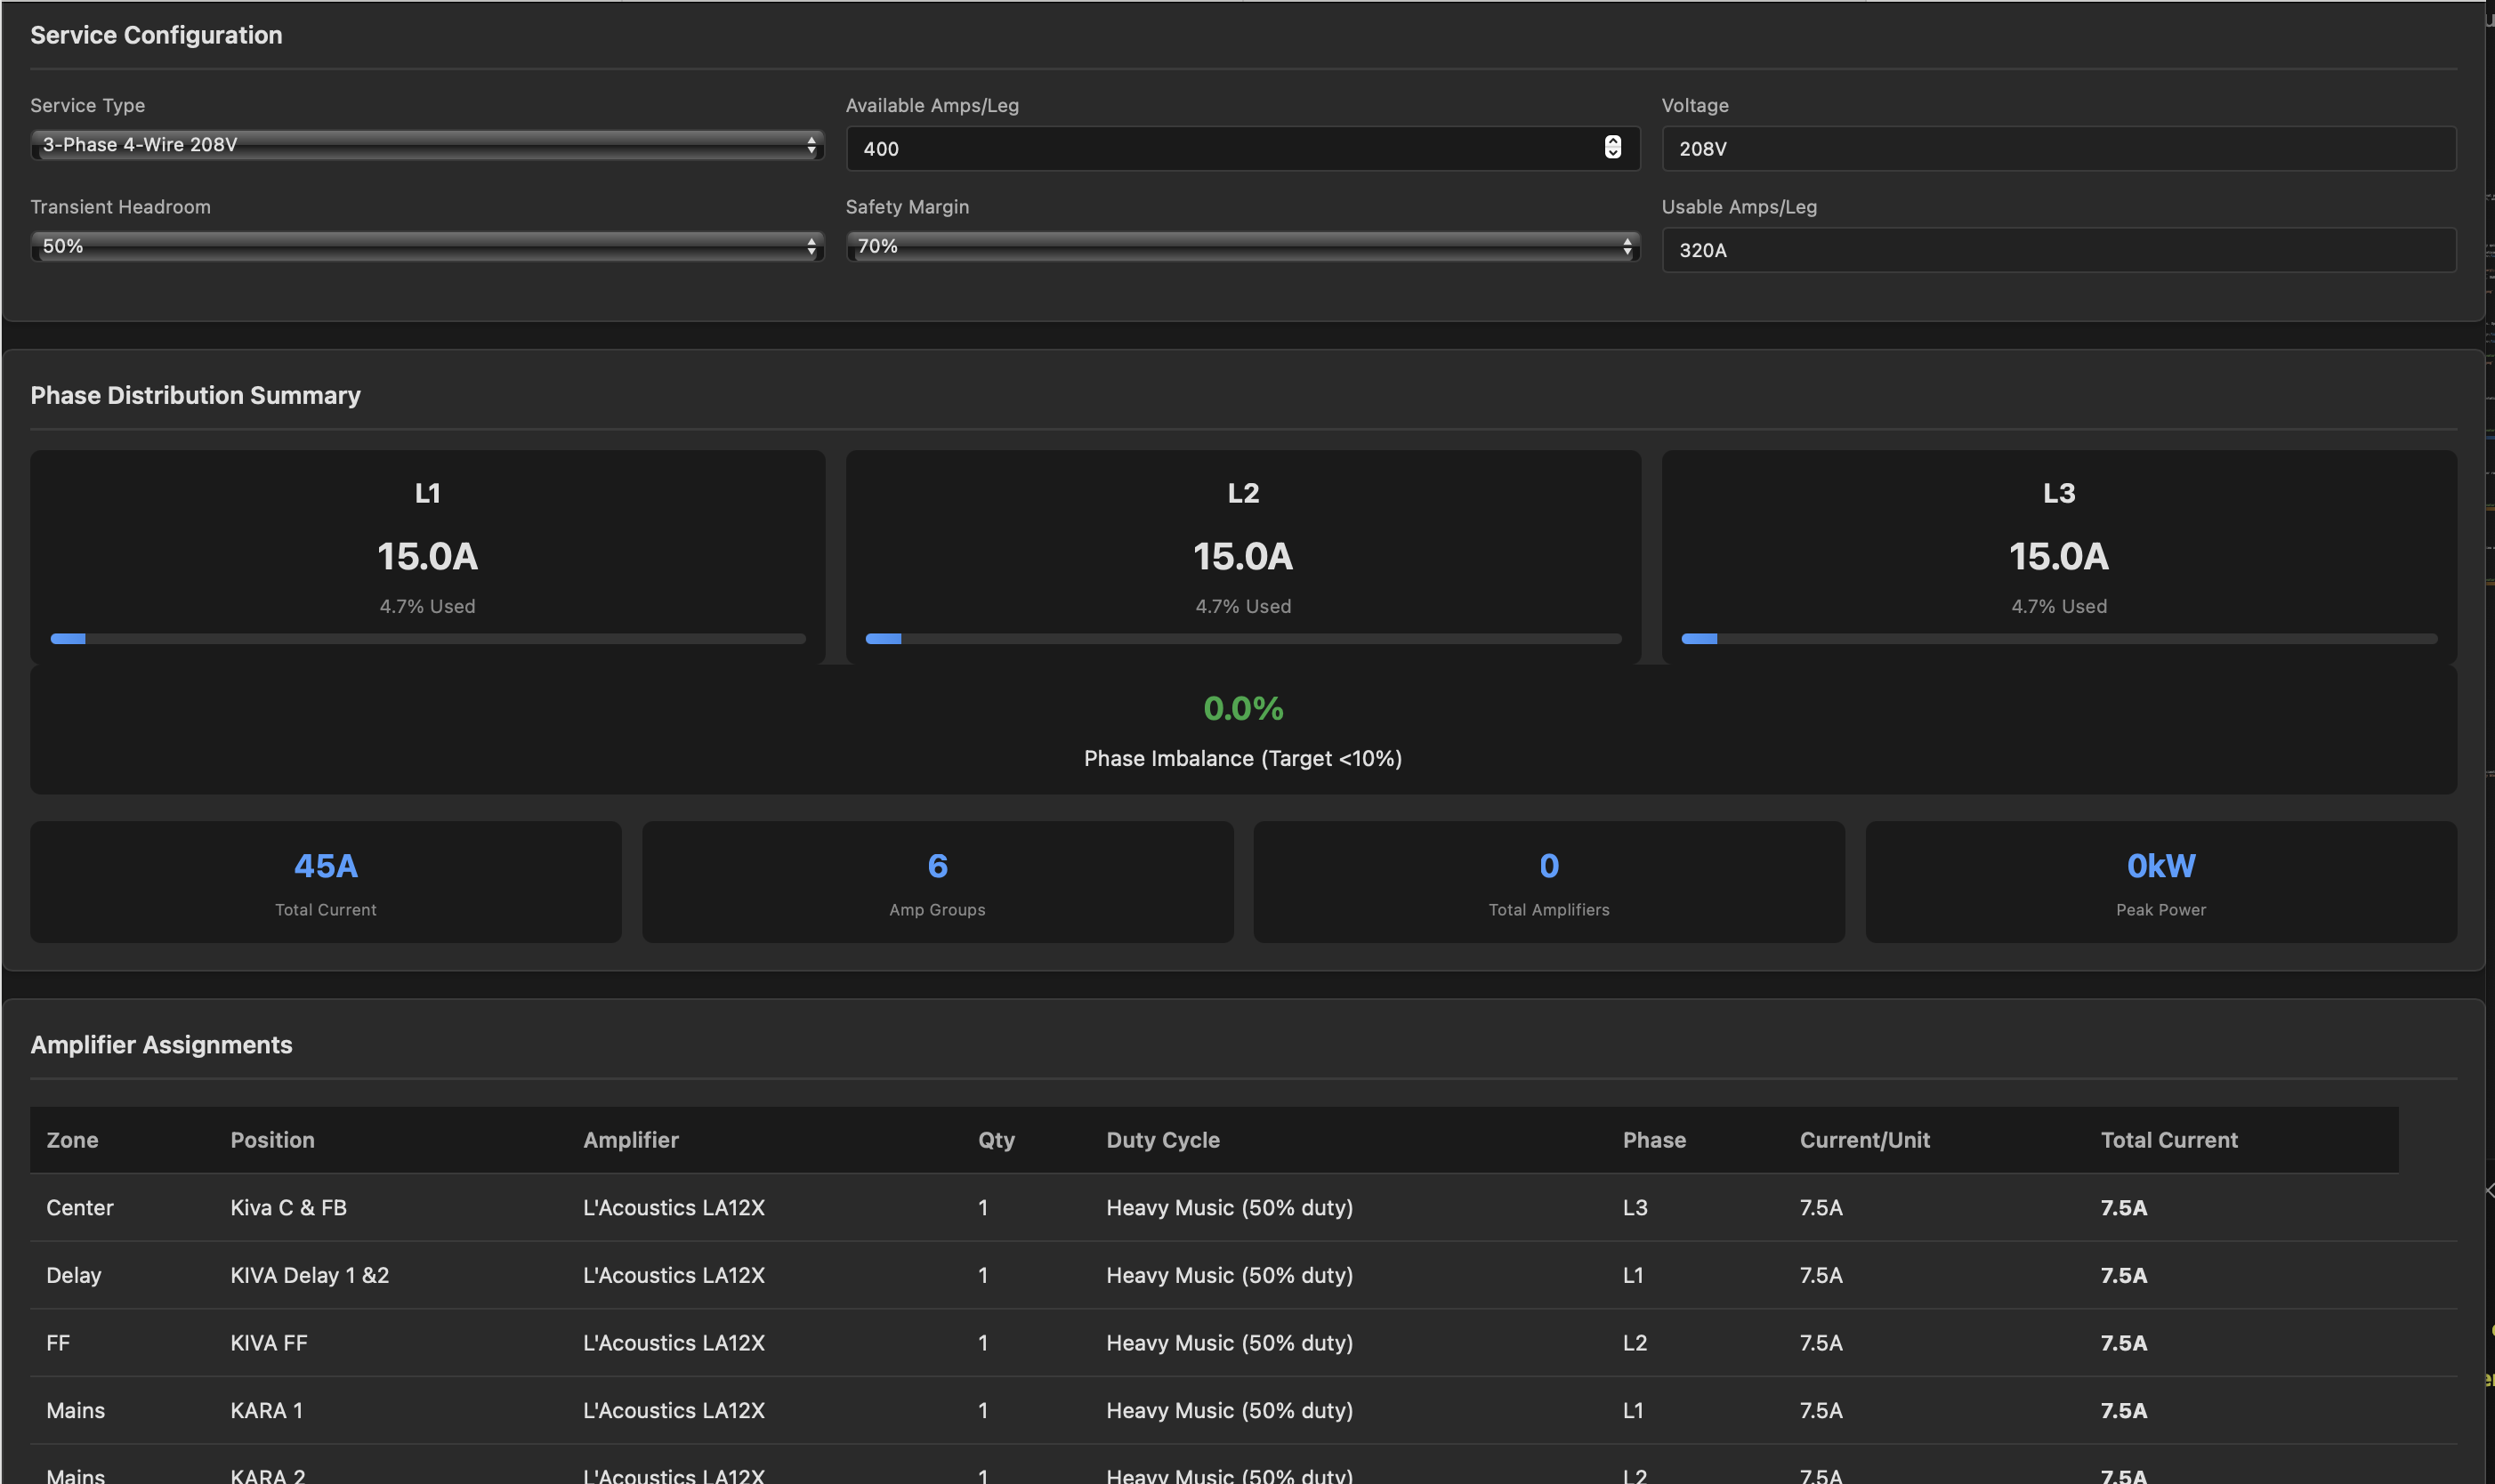
Task: Click the Total Current column header
Action: 2169,1140
